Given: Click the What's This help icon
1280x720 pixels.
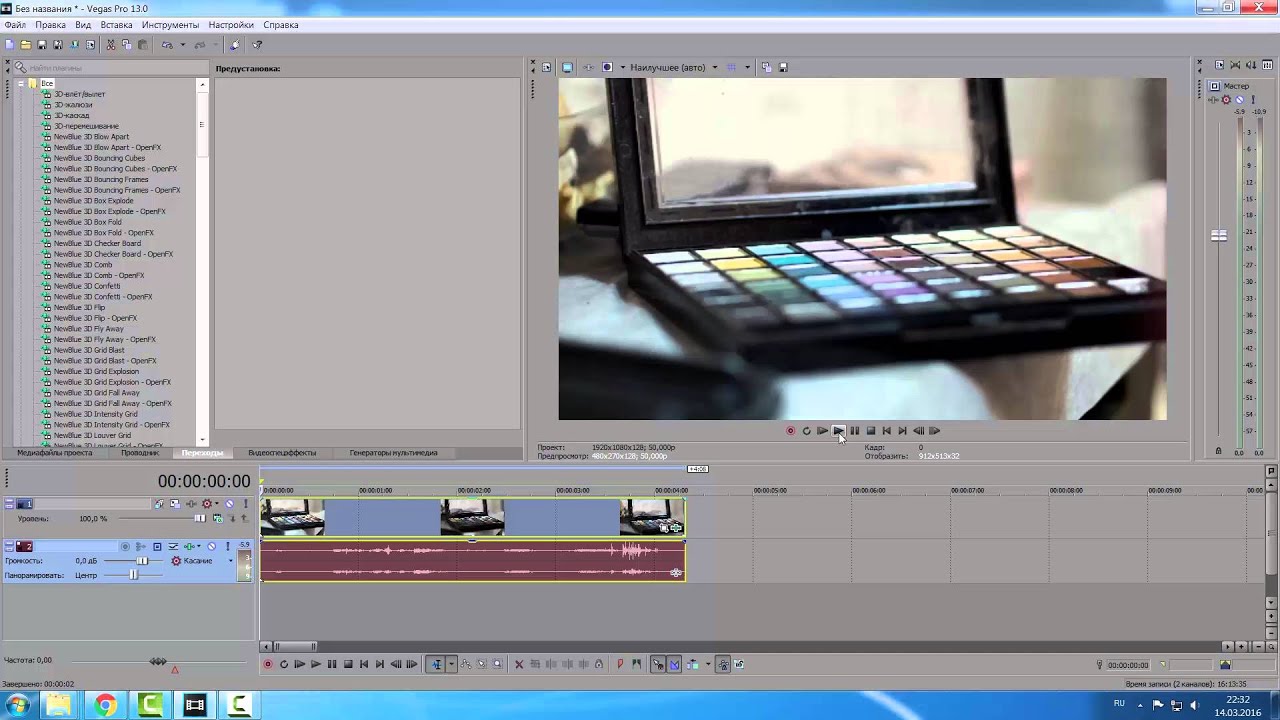Looking at the screenshot, I should coord(257,45).
